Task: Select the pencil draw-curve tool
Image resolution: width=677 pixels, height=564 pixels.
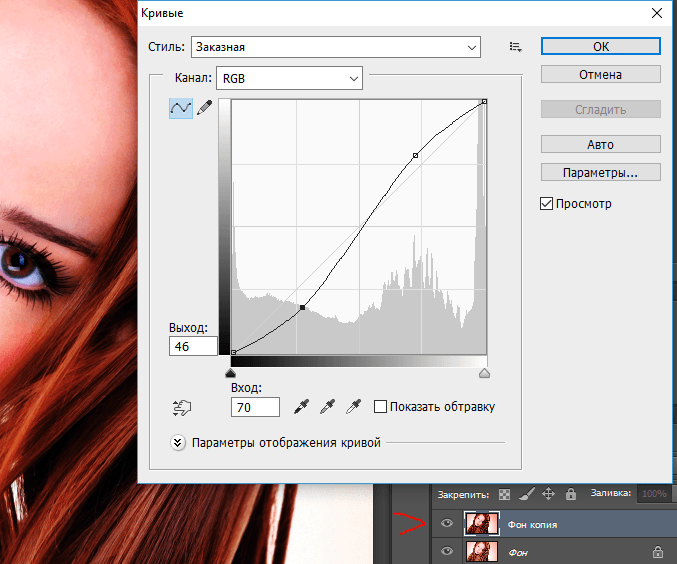Action: coord(205,108)
